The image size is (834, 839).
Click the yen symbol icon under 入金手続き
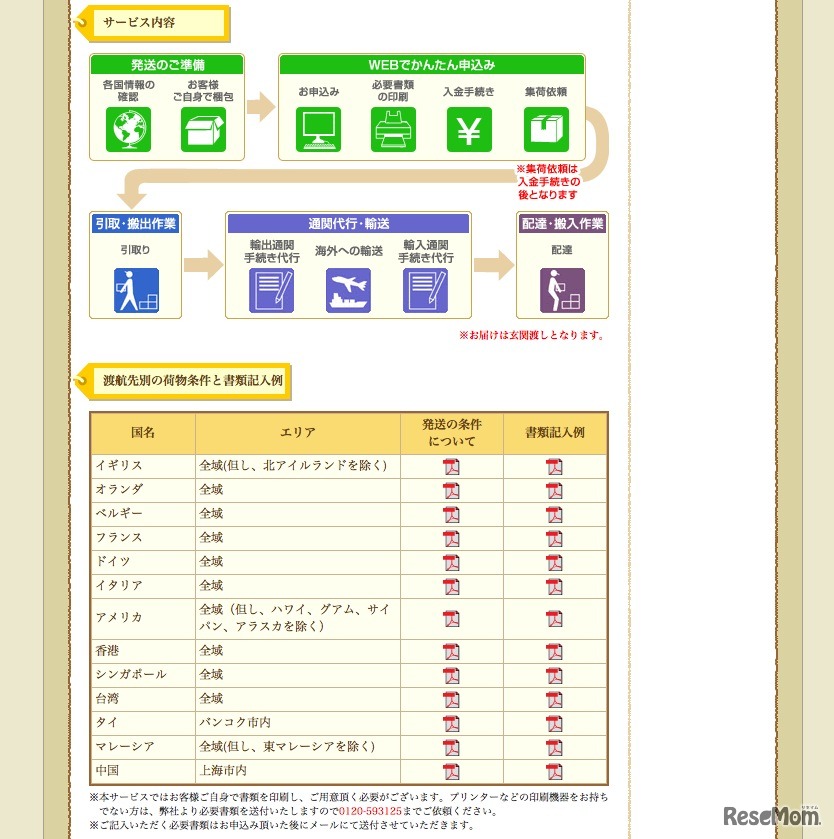pyautogui.click(x=469, y=129)
